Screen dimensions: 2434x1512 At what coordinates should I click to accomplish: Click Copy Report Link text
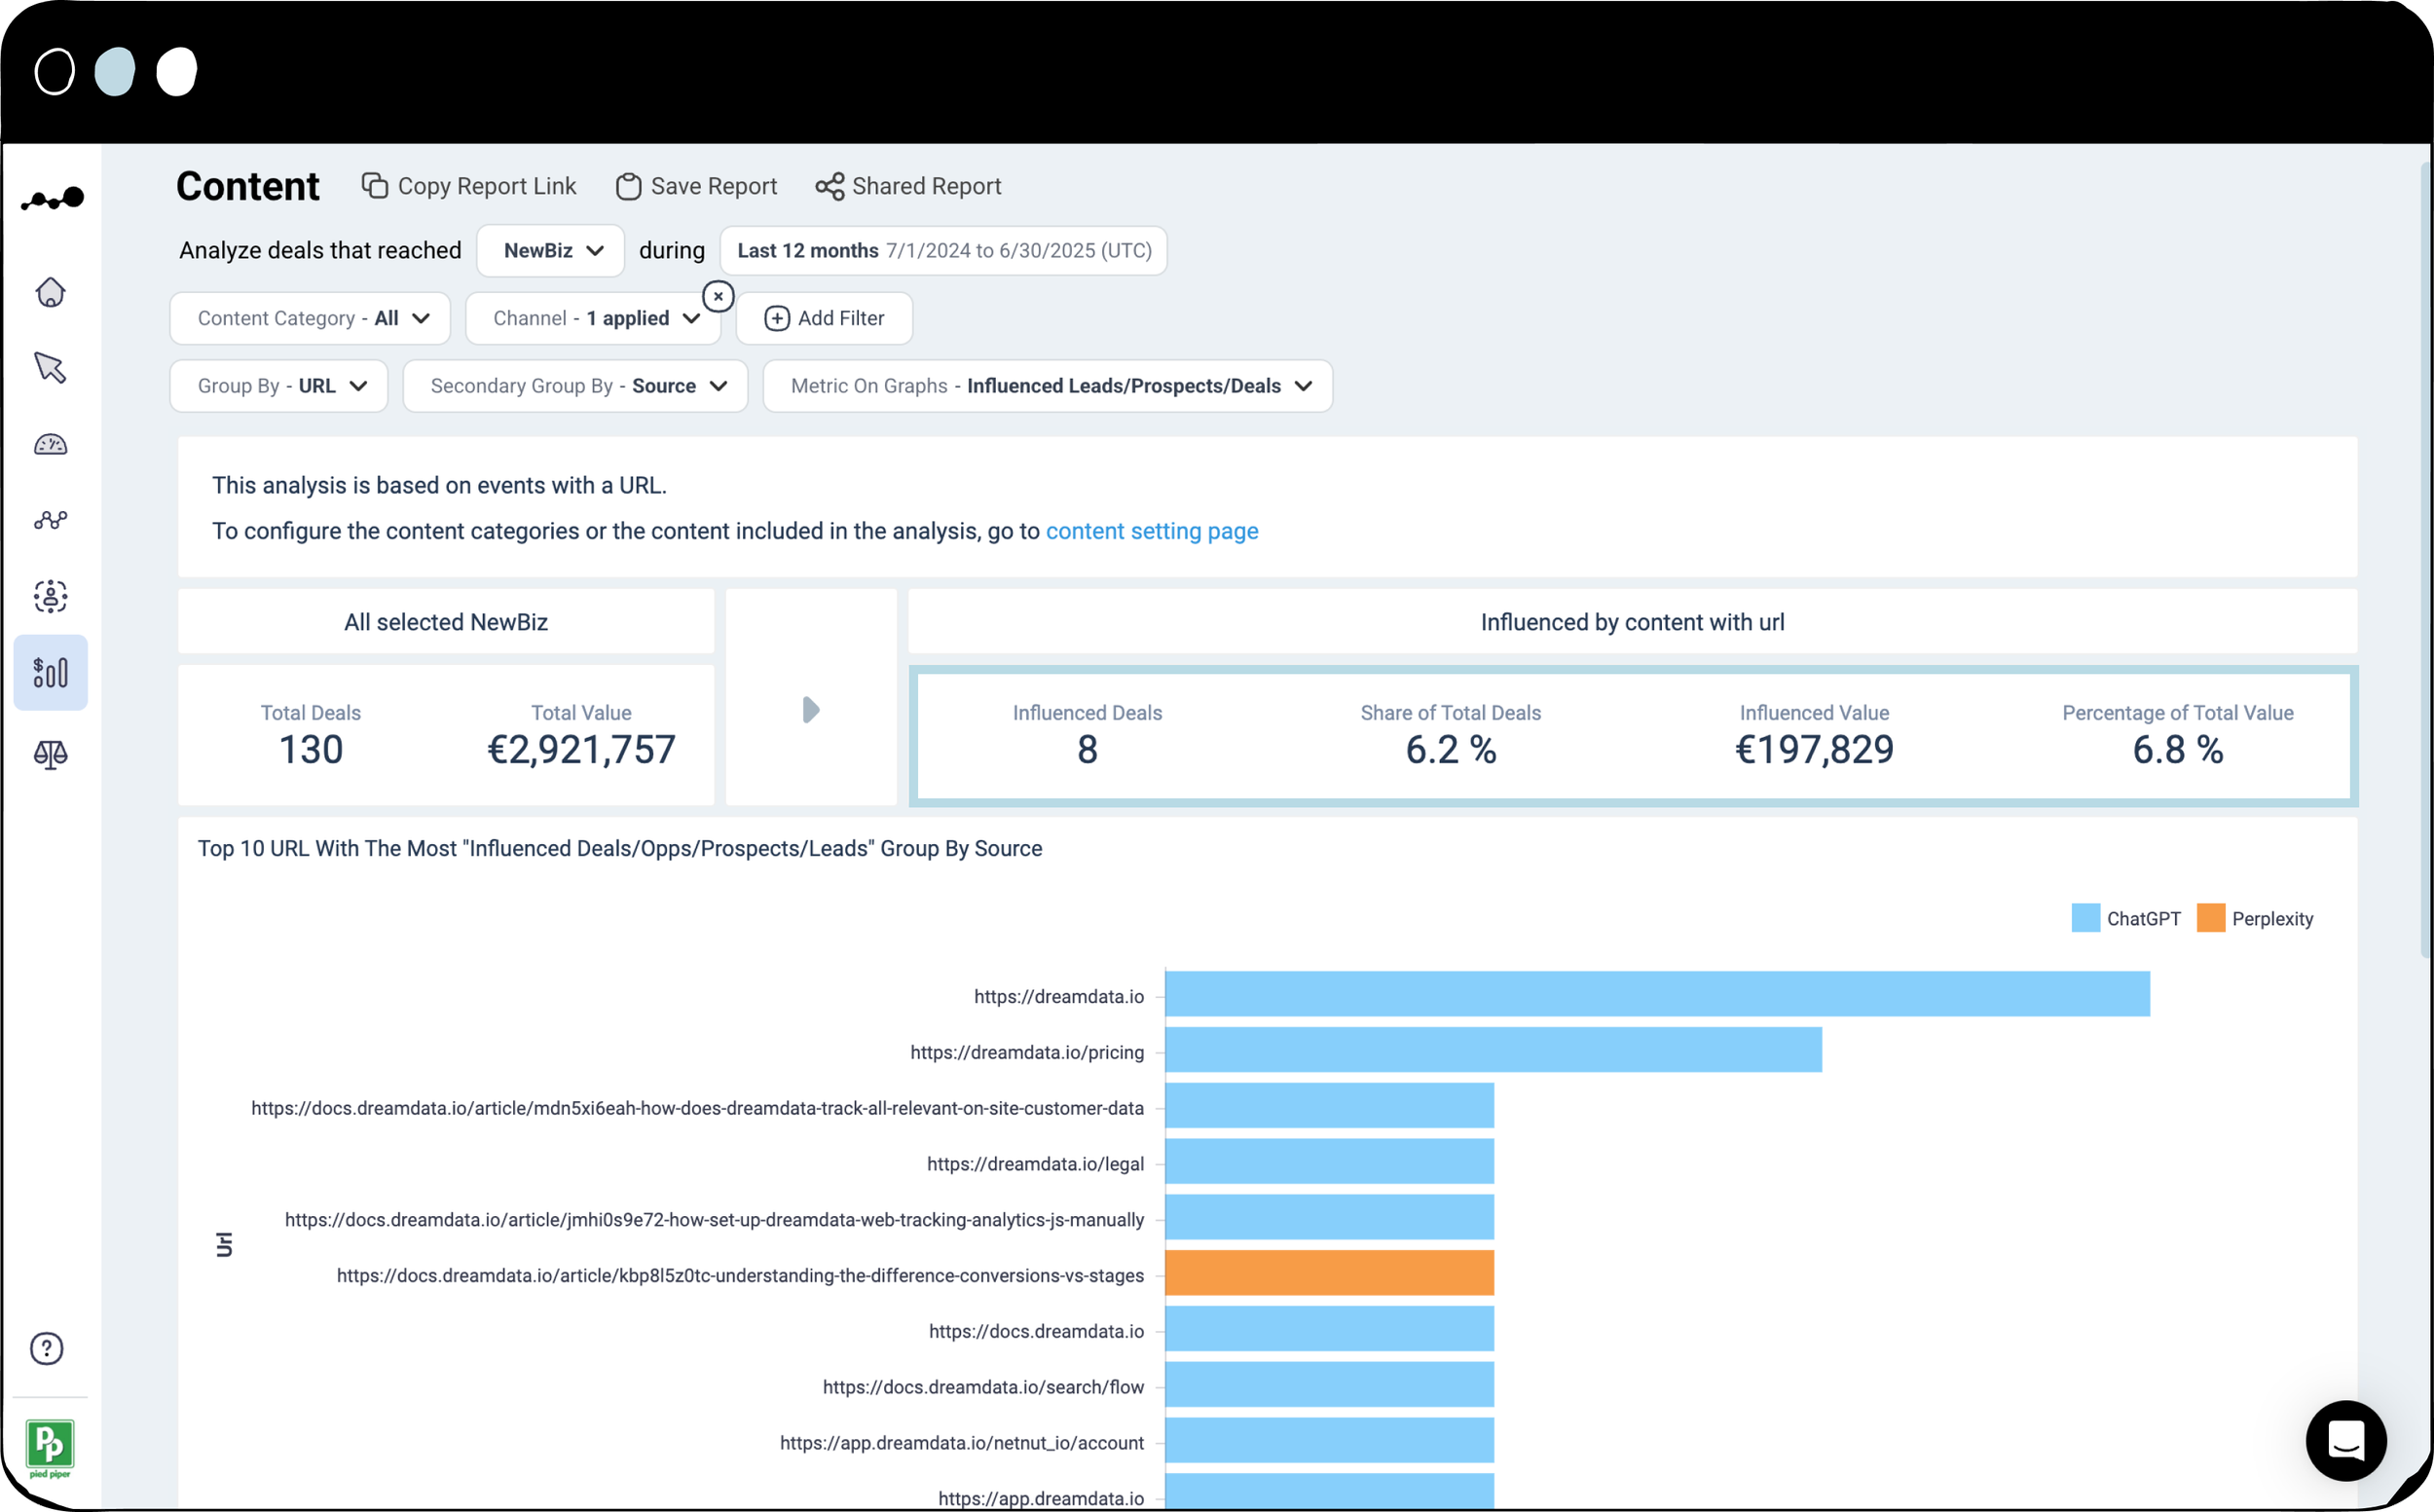point(487,186)
